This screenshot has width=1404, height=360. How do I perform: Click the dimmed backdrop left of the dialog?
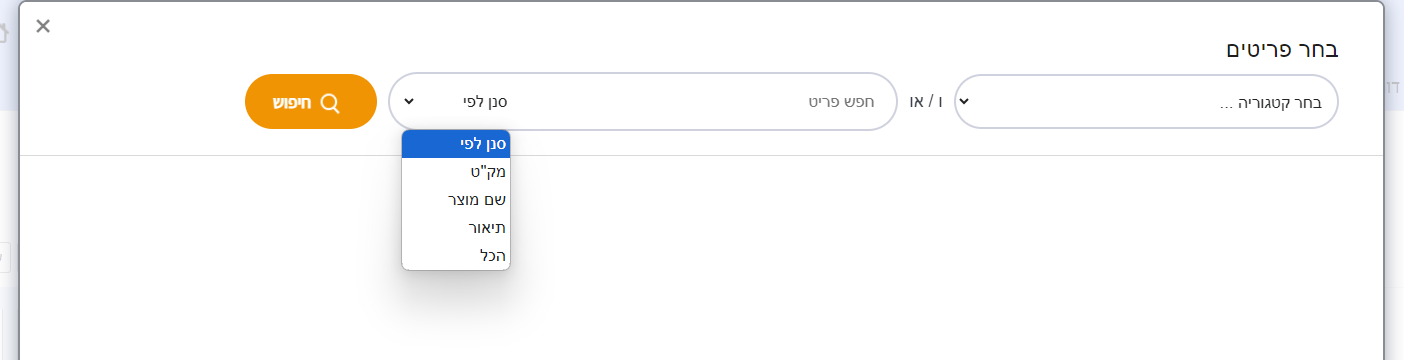[9, 200]
